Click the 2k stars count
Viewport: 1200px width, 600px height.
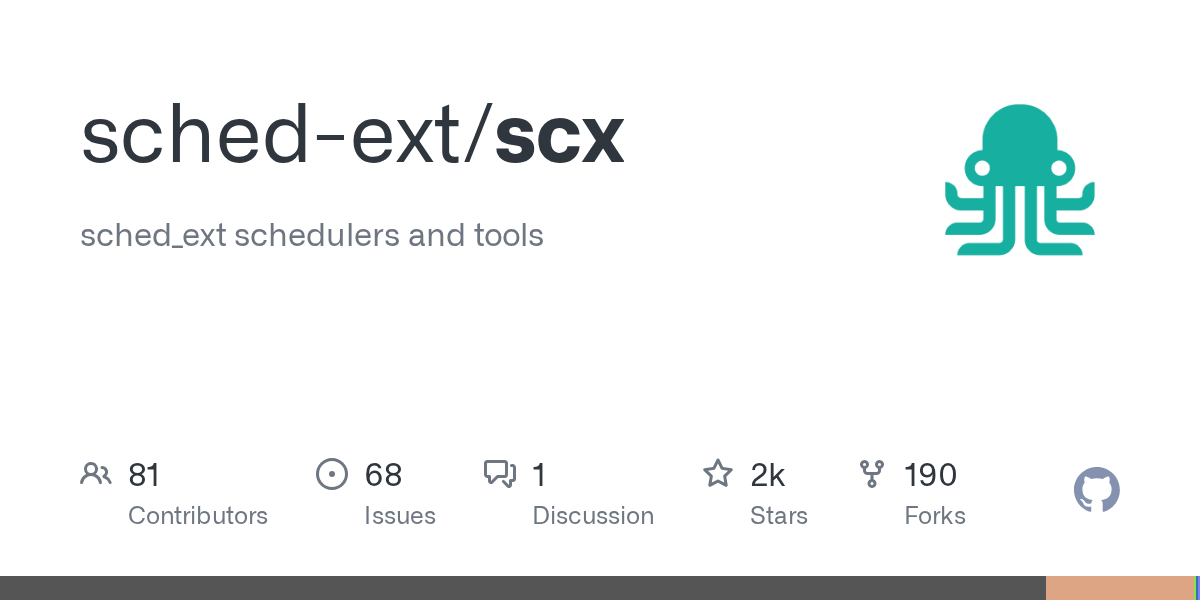pyautogui.click(x=767, y=475)
